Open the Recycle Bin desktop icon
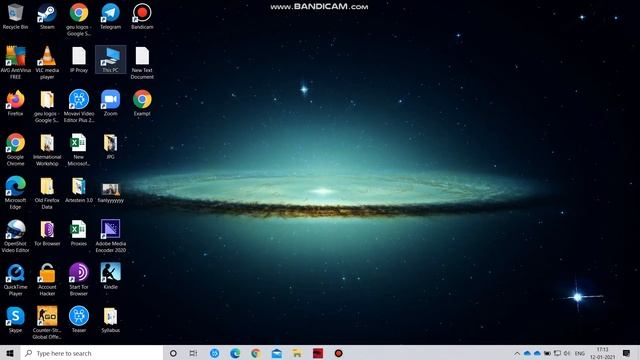 (x=16, y=17)
